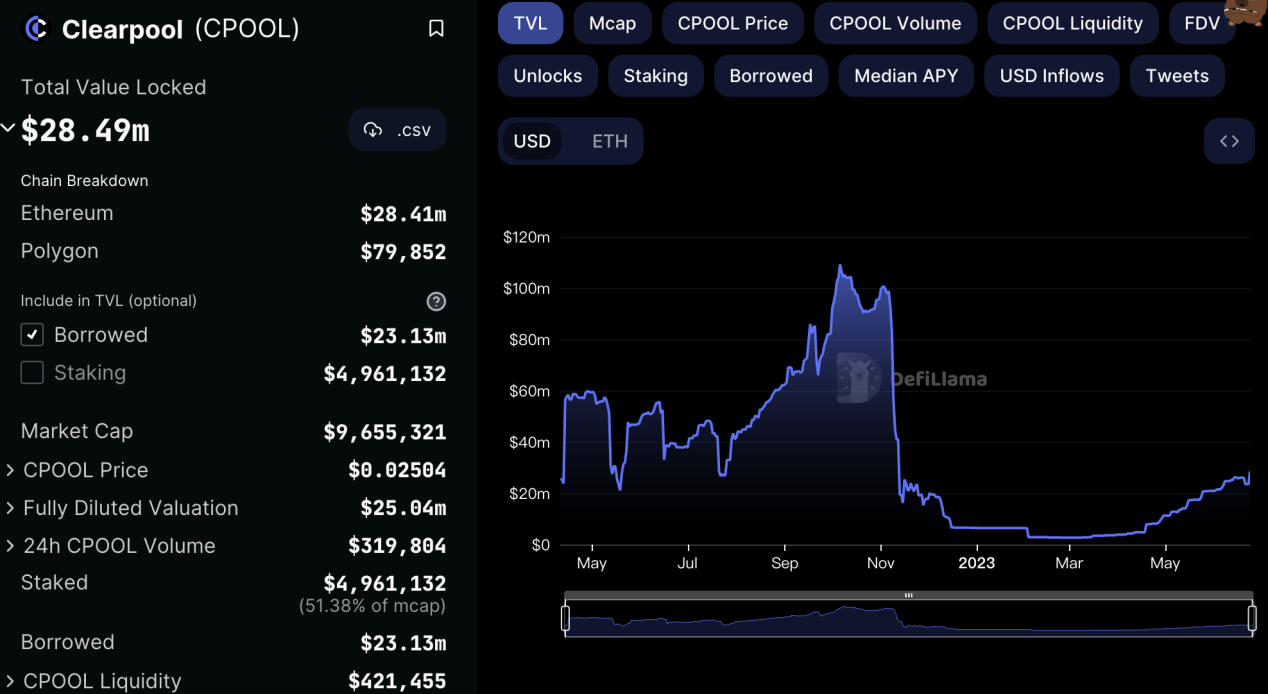The image size is (1268, 694).
Task: Enable the Staking checkbox
Action: point(32,373)
